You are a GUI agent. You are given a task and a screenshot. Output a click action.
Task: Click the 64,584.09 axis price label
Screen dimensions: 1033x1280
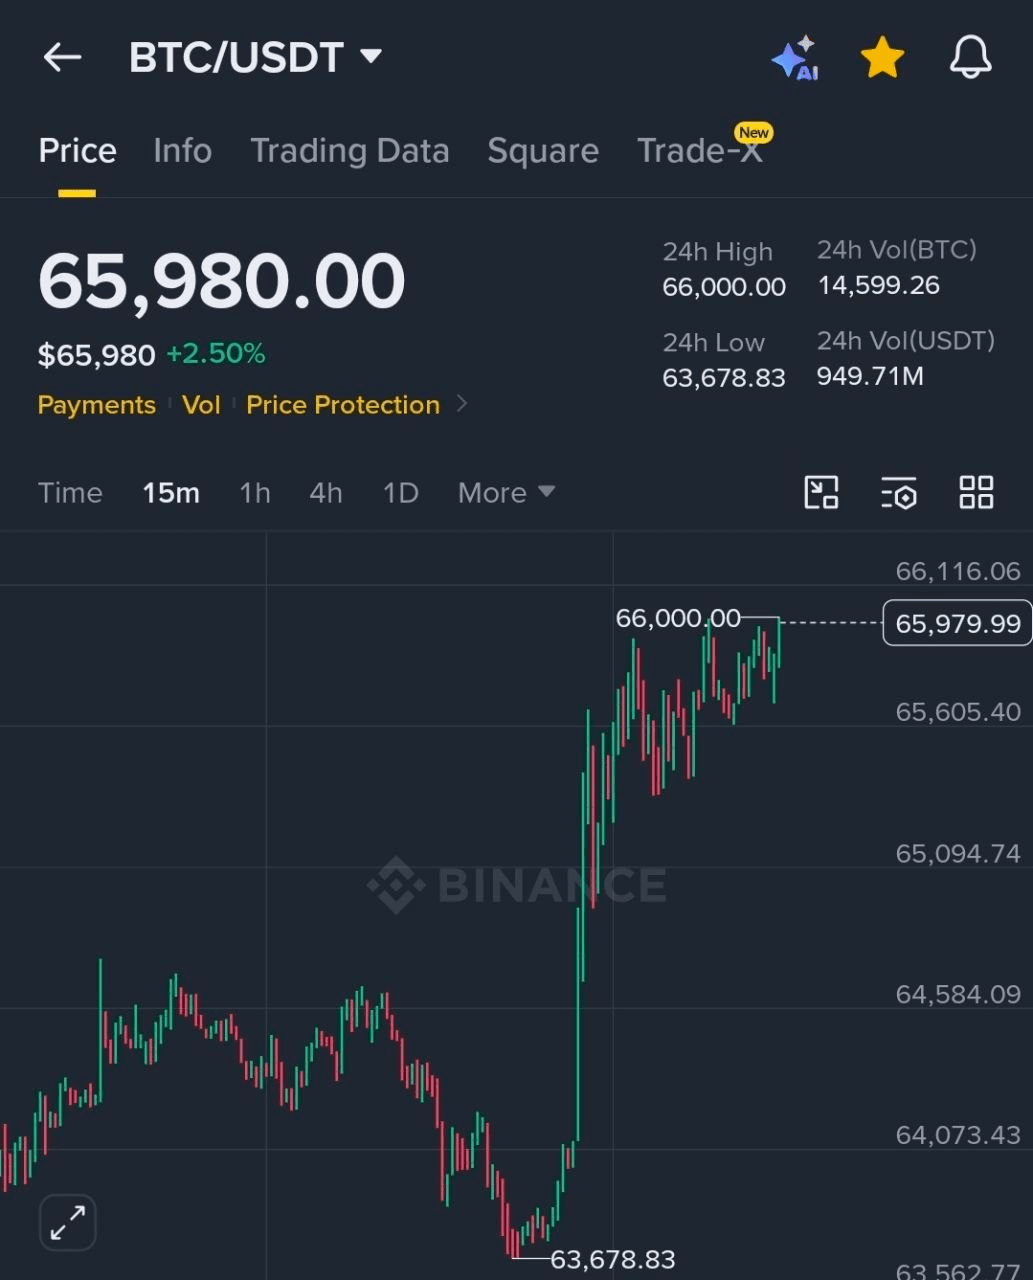[x=958, y=994]
